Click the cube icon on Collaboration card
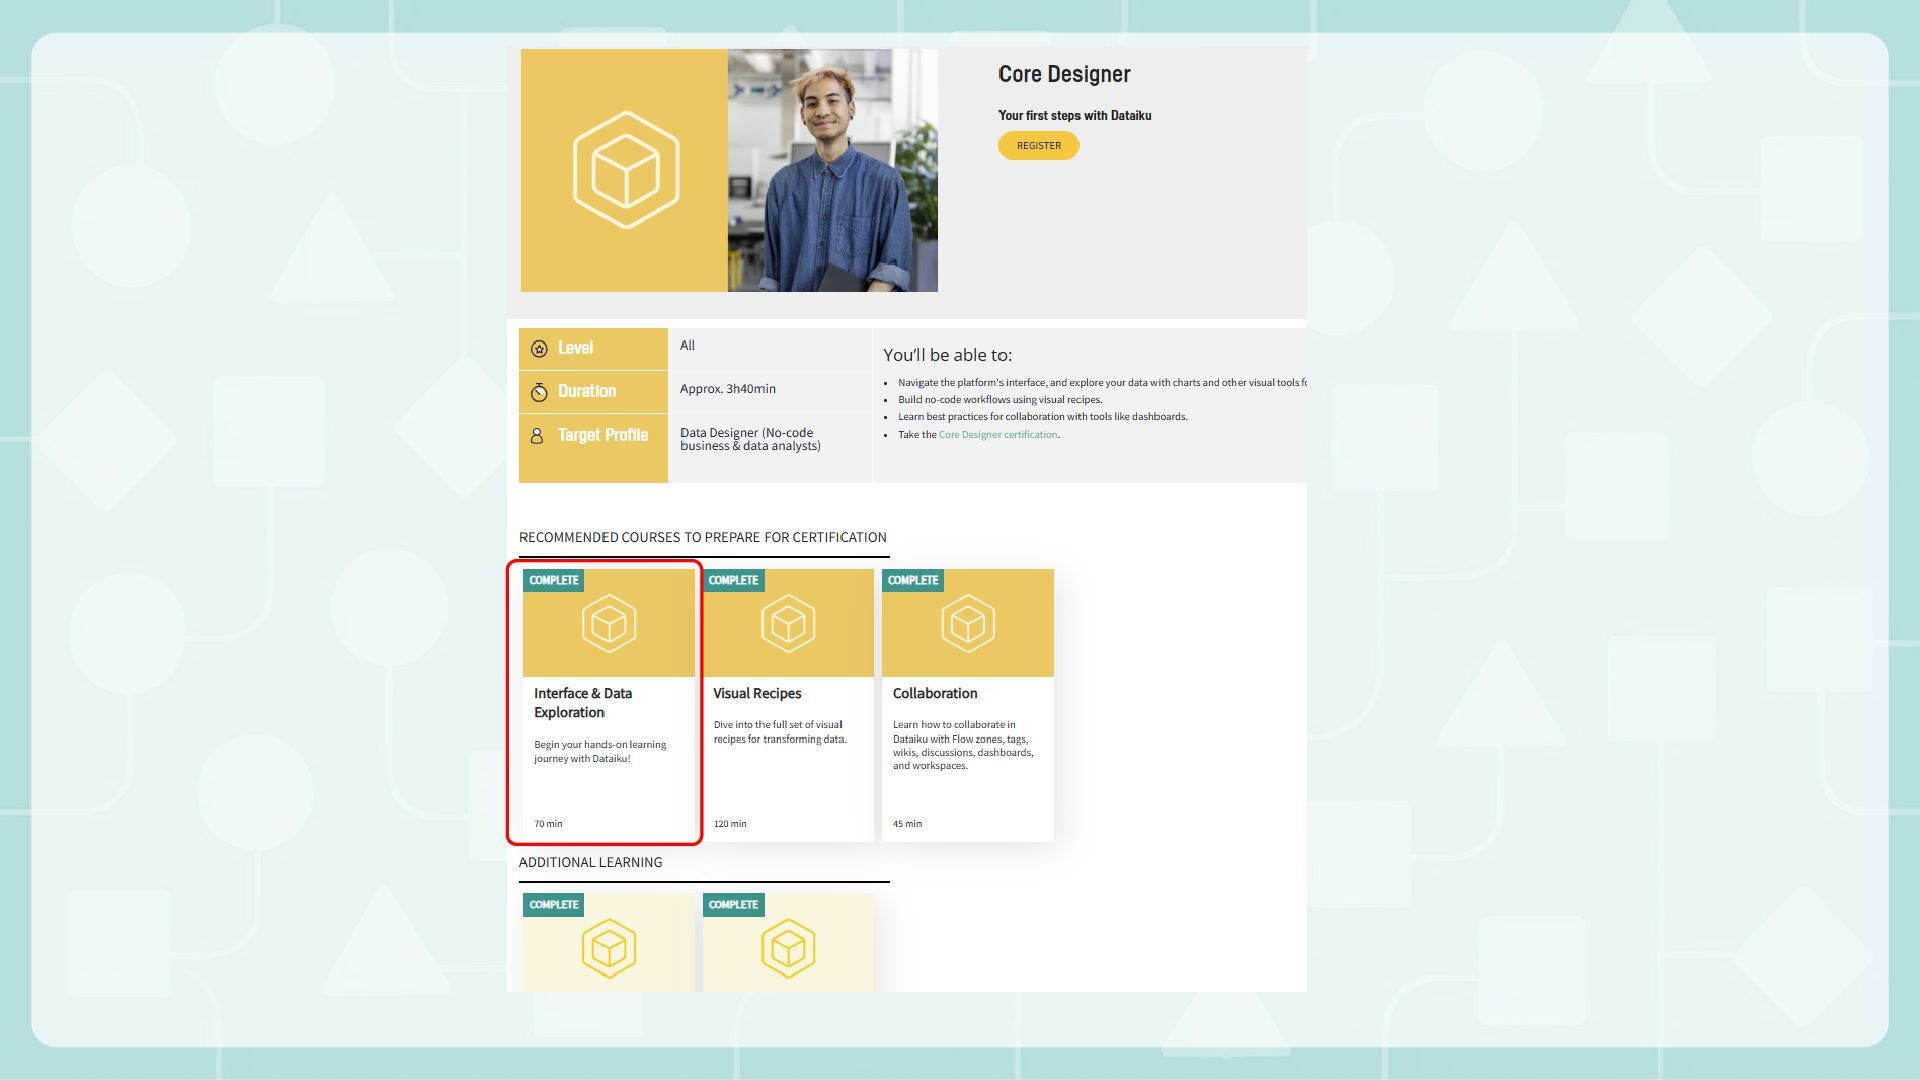 click(x=967, y=623)
